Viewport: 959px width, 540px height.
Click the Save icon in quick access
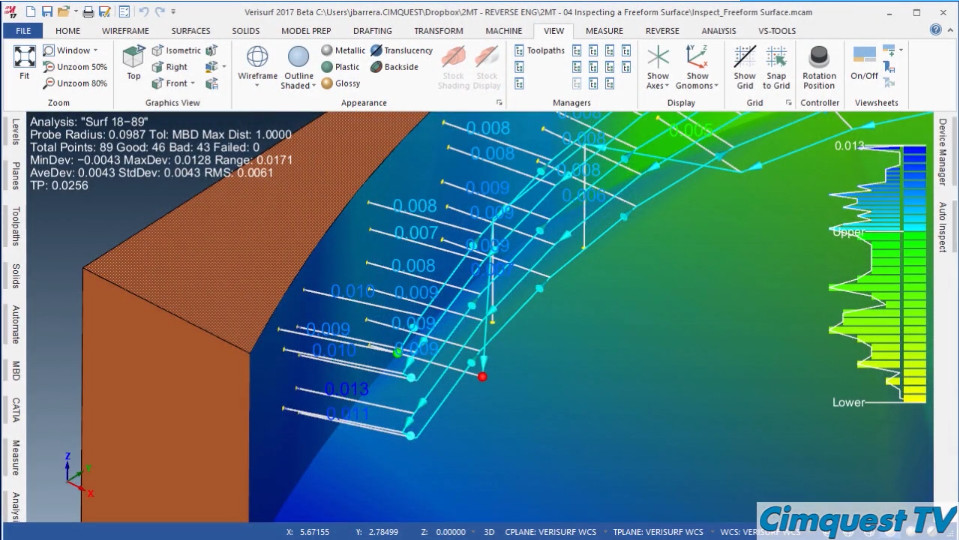(47, 12)
